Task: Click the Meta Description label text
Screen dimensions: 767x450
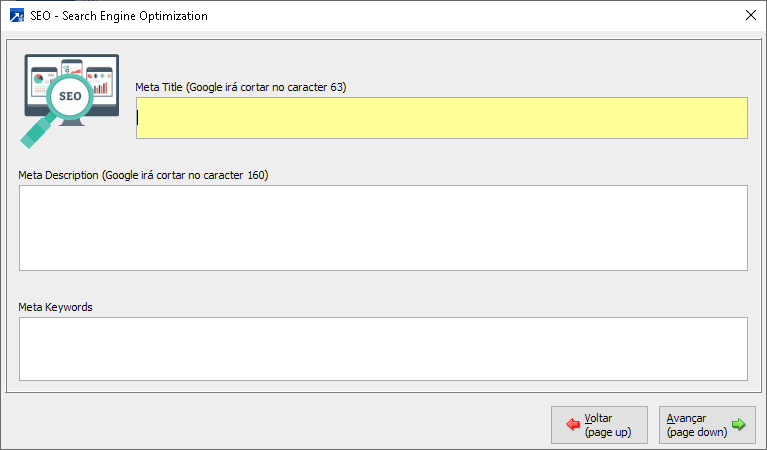Action: click(x=143, y=175)
